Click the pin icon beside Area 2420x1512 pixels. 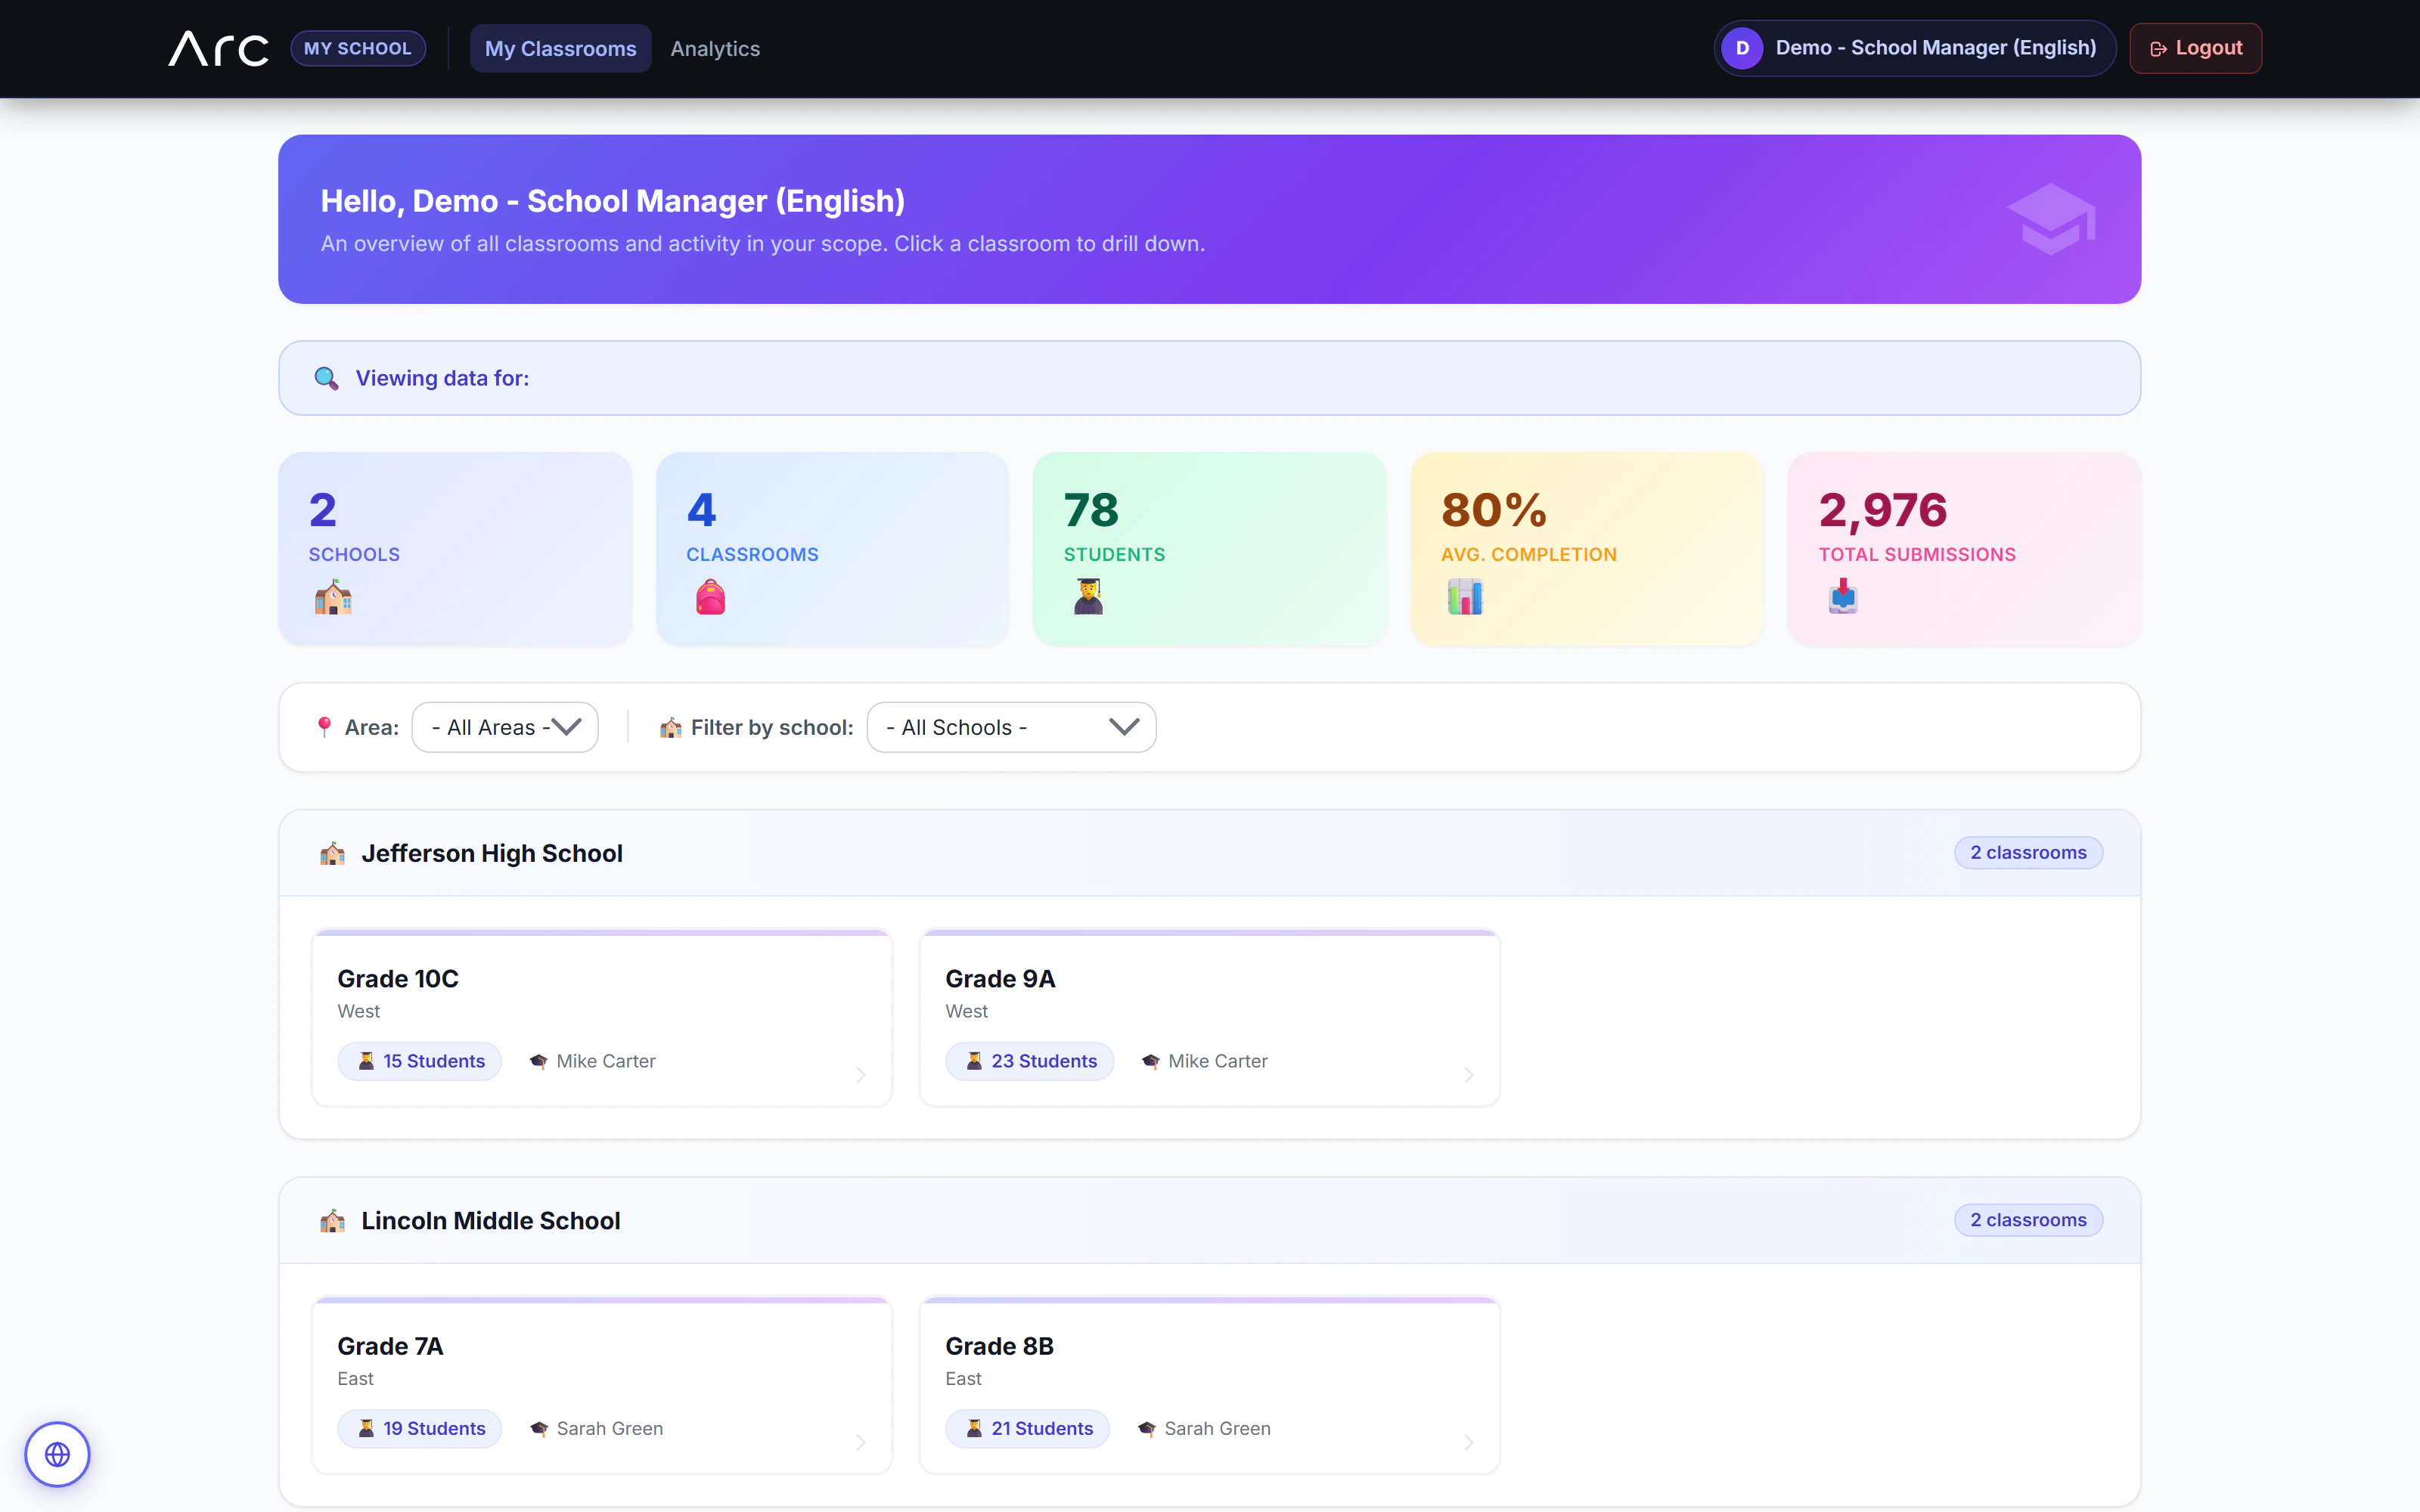324,727
